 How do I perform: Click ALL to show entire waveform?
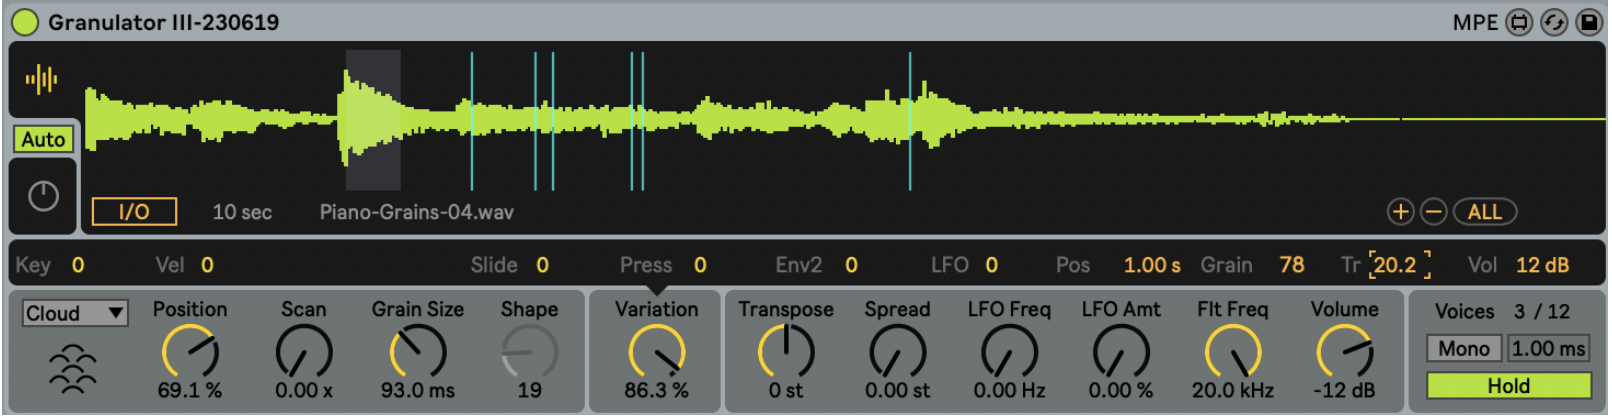[1484, 212]
